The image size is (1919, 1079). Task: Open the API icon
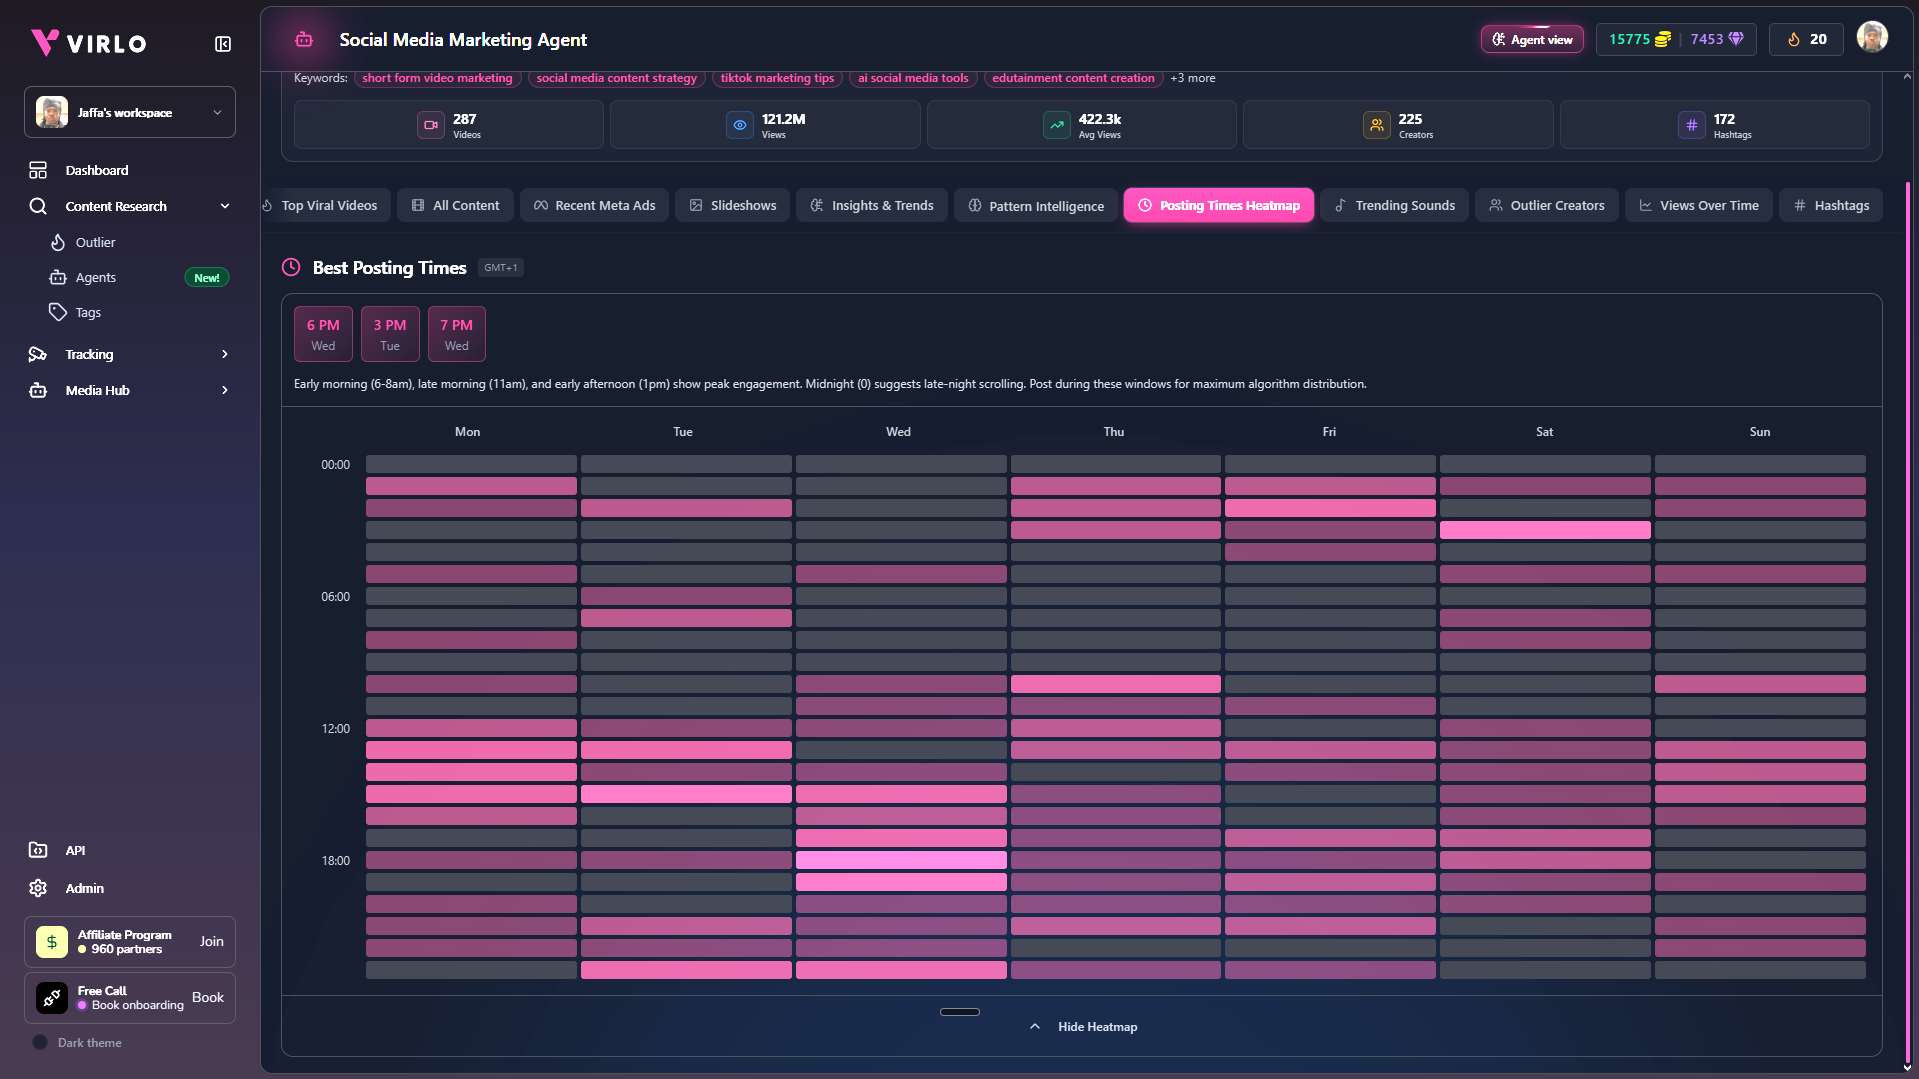click(x=38, y=850)
